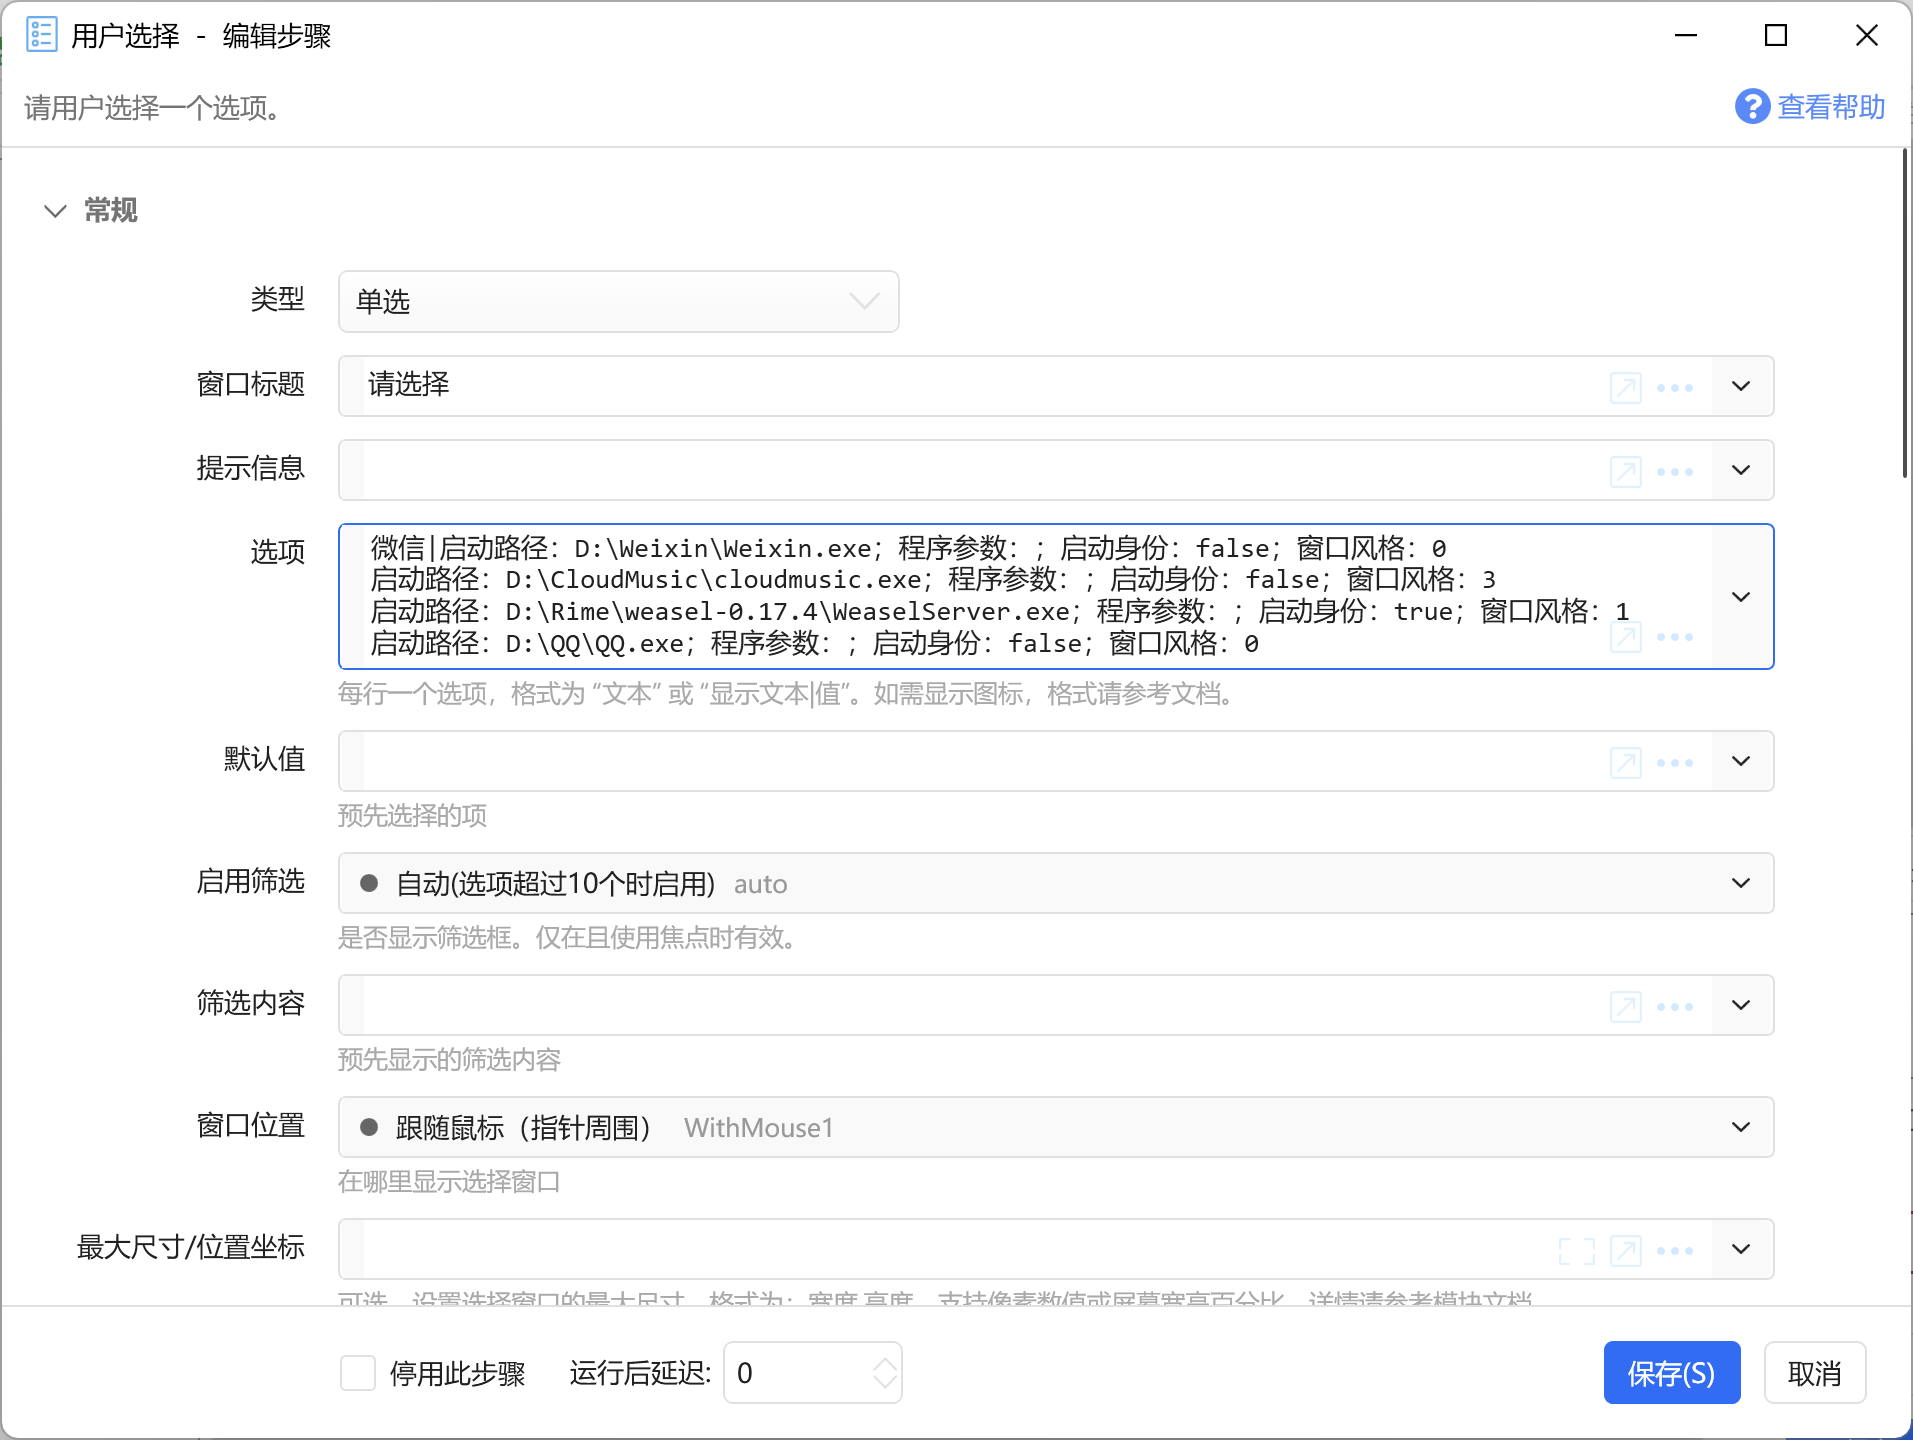Open the 类型 单选 dropdown
Screen dimensions: 1913x1440
point(618,301)
